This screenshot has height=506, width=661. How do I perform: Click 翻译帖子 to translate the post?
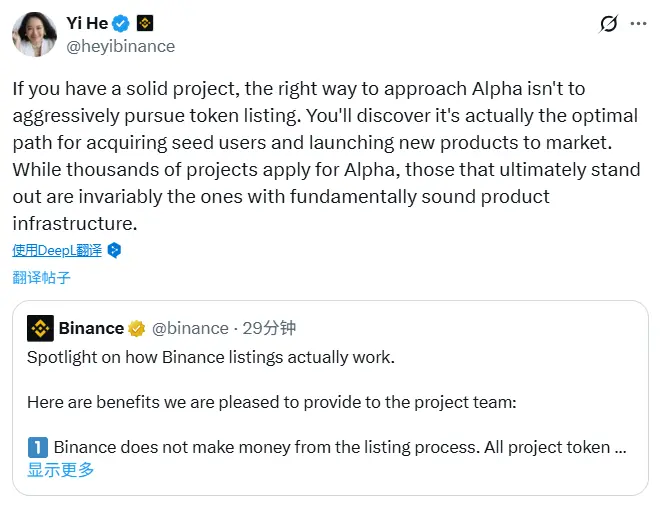pos(42,277)
